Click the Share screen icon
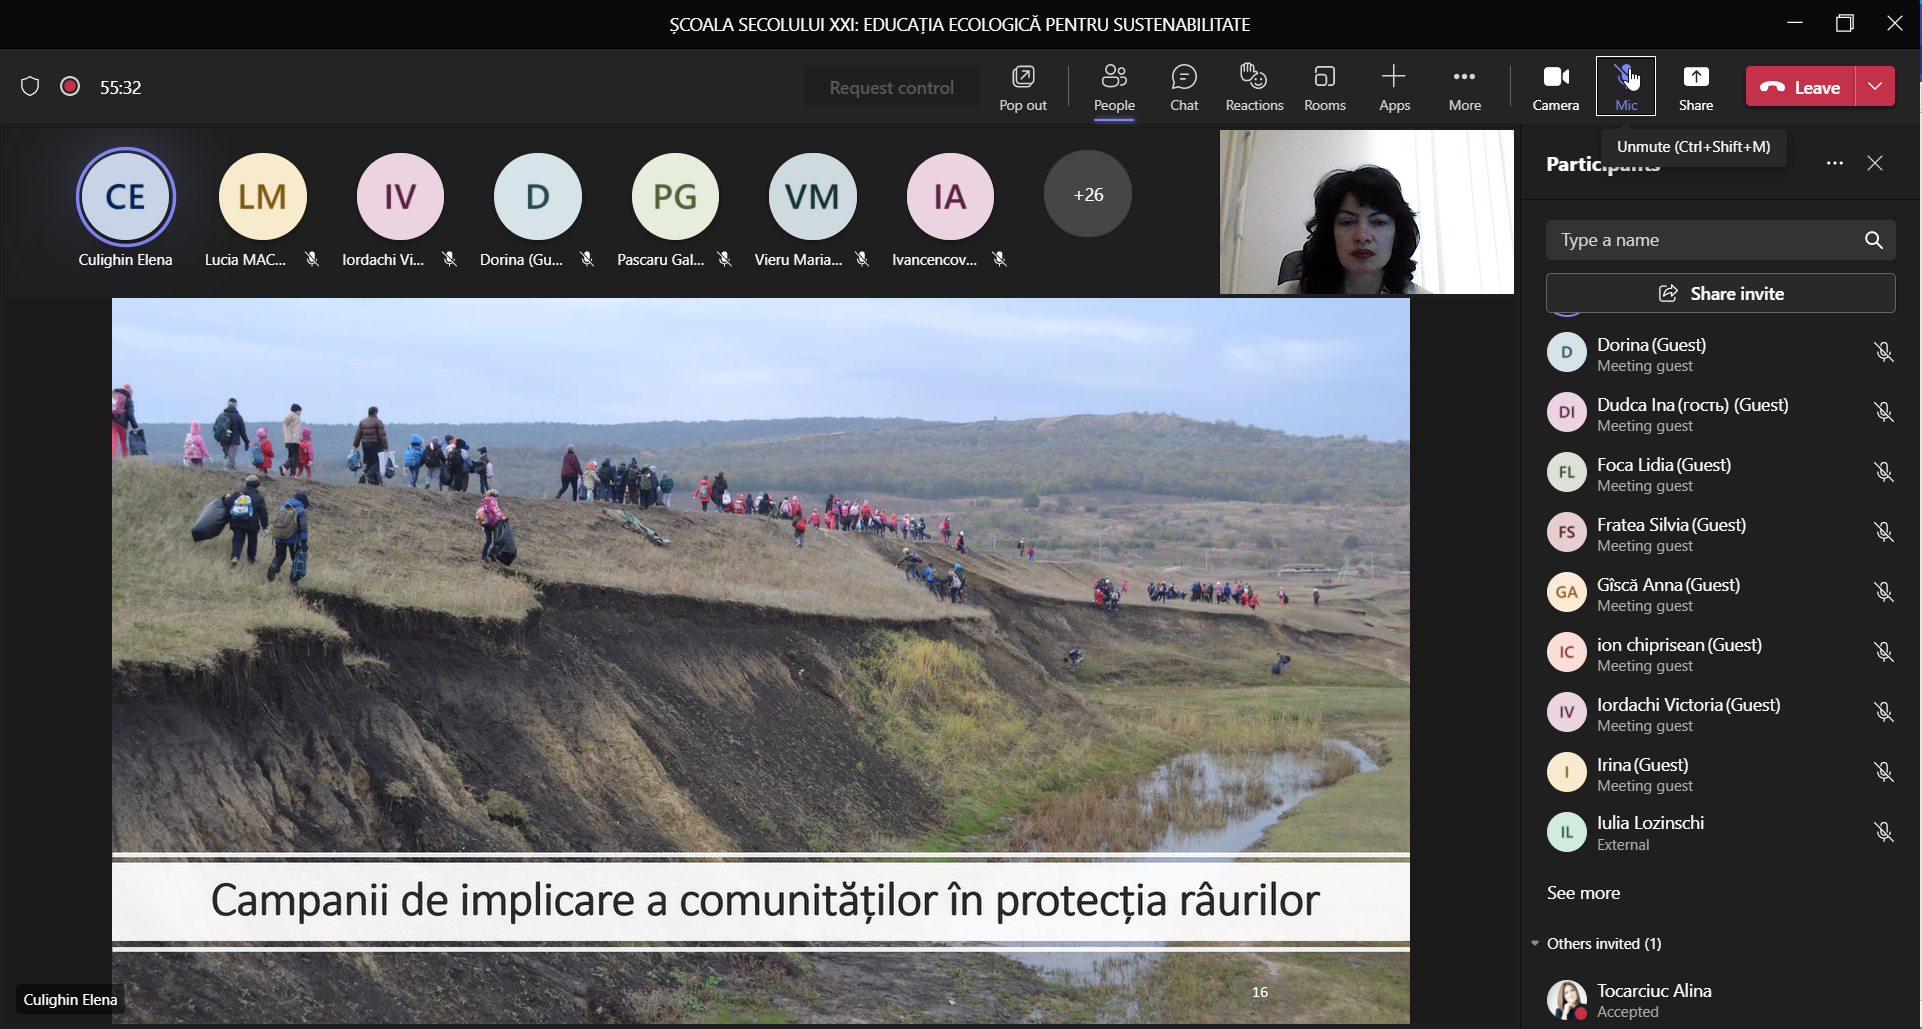This screenshot has height=1029, width=1922. pyautogui.click(x=1696, y=87)
